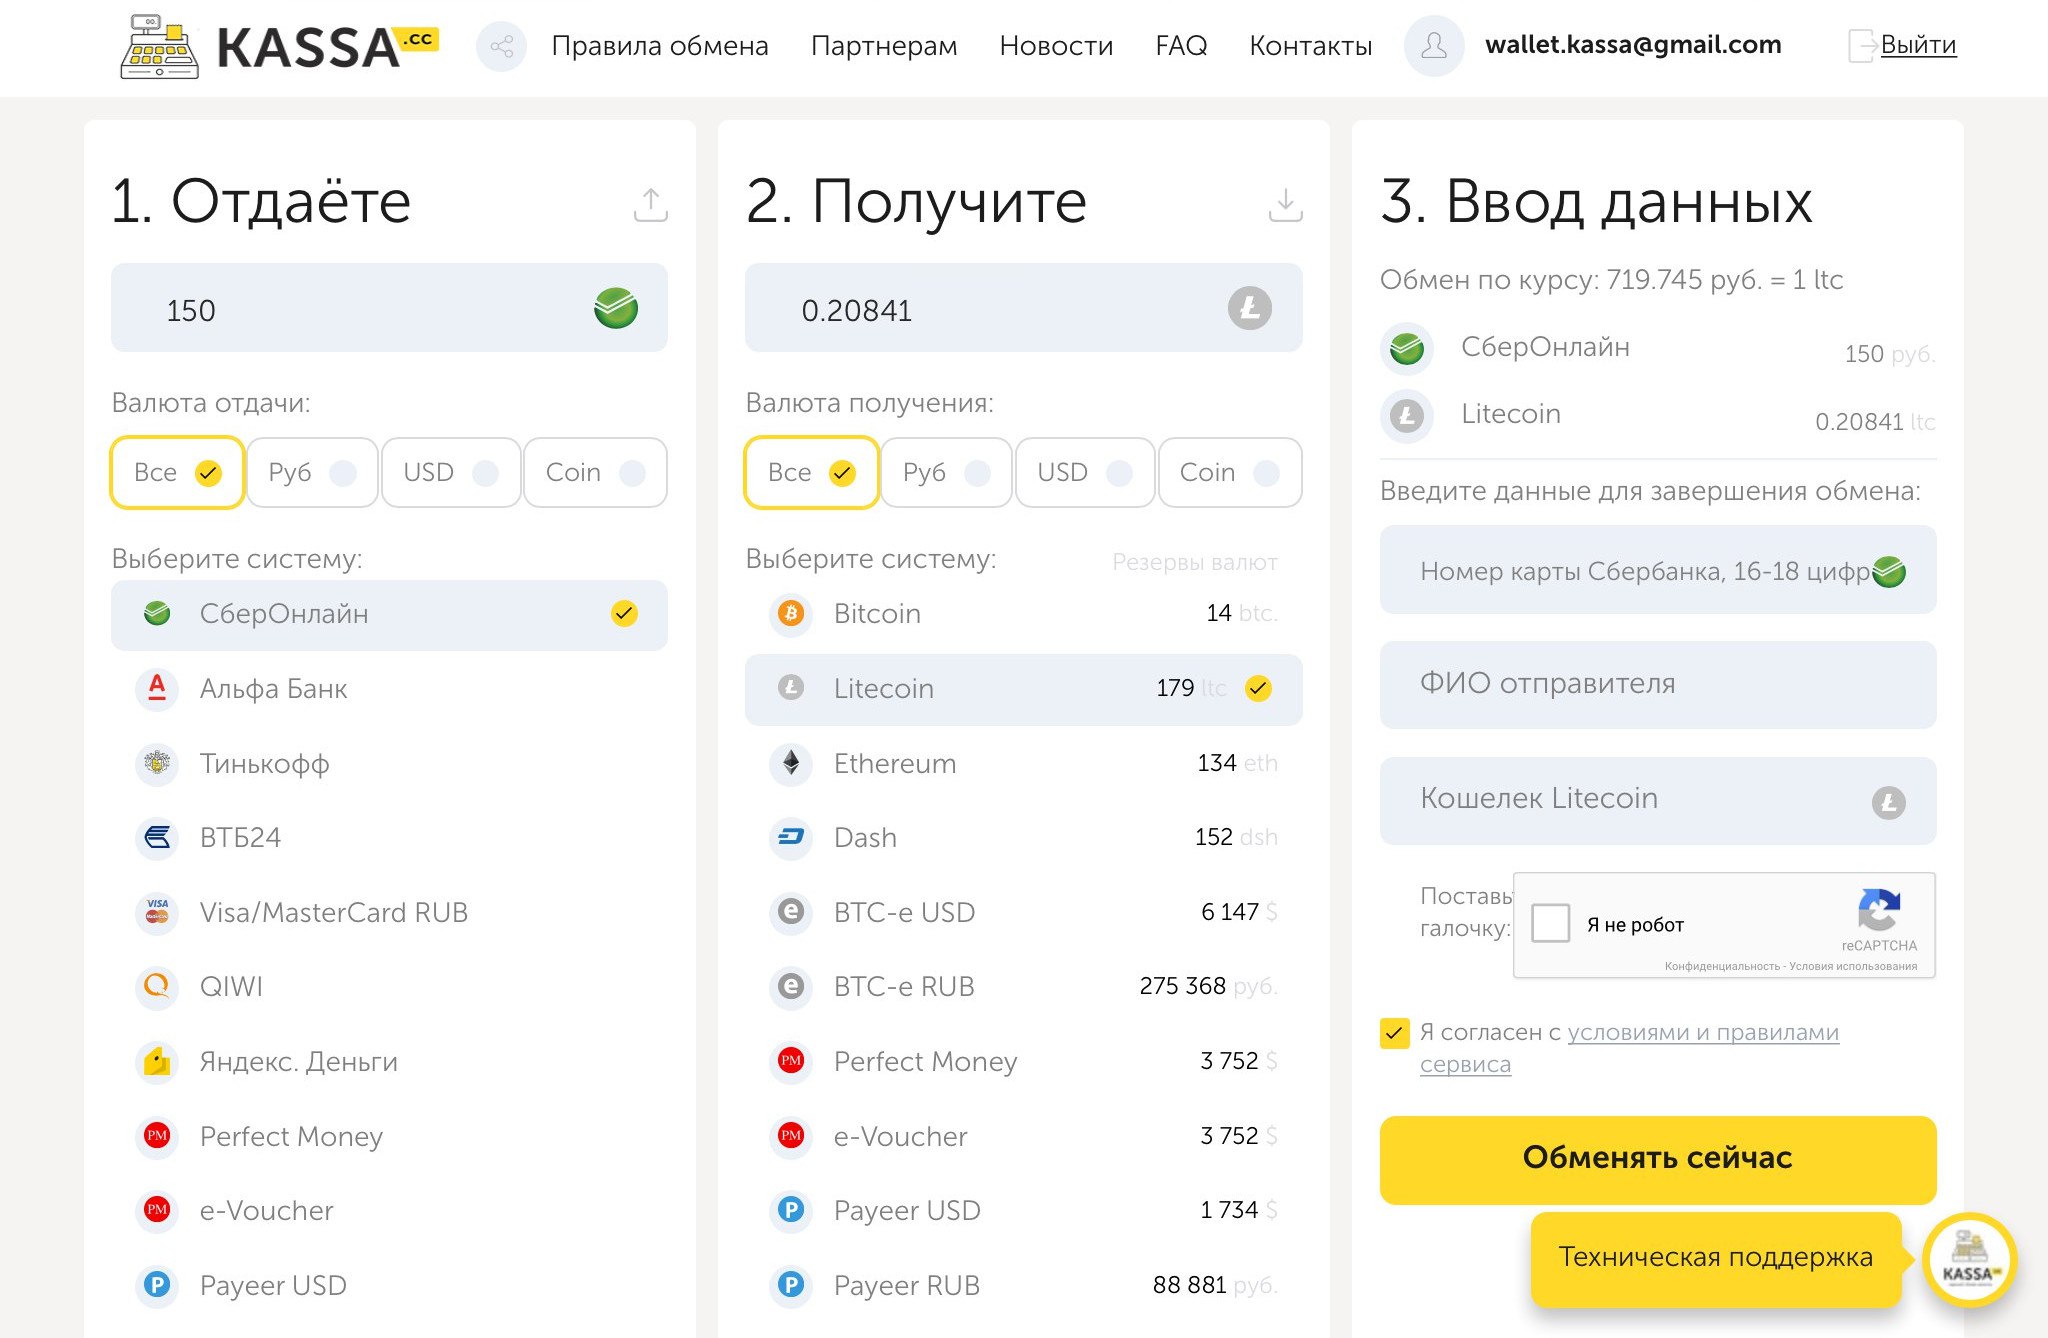Select Coin filter under Валюта получения
The image size is (2048, 1338).
pos(1229,472)
